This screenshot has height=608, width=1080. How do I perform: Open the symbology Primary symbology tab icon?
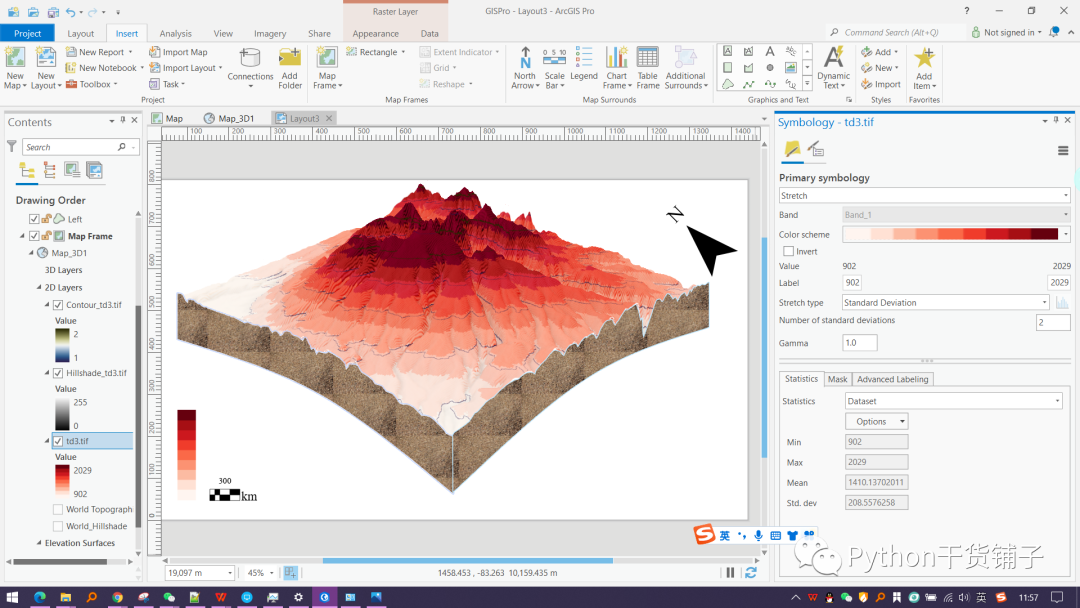792,149
